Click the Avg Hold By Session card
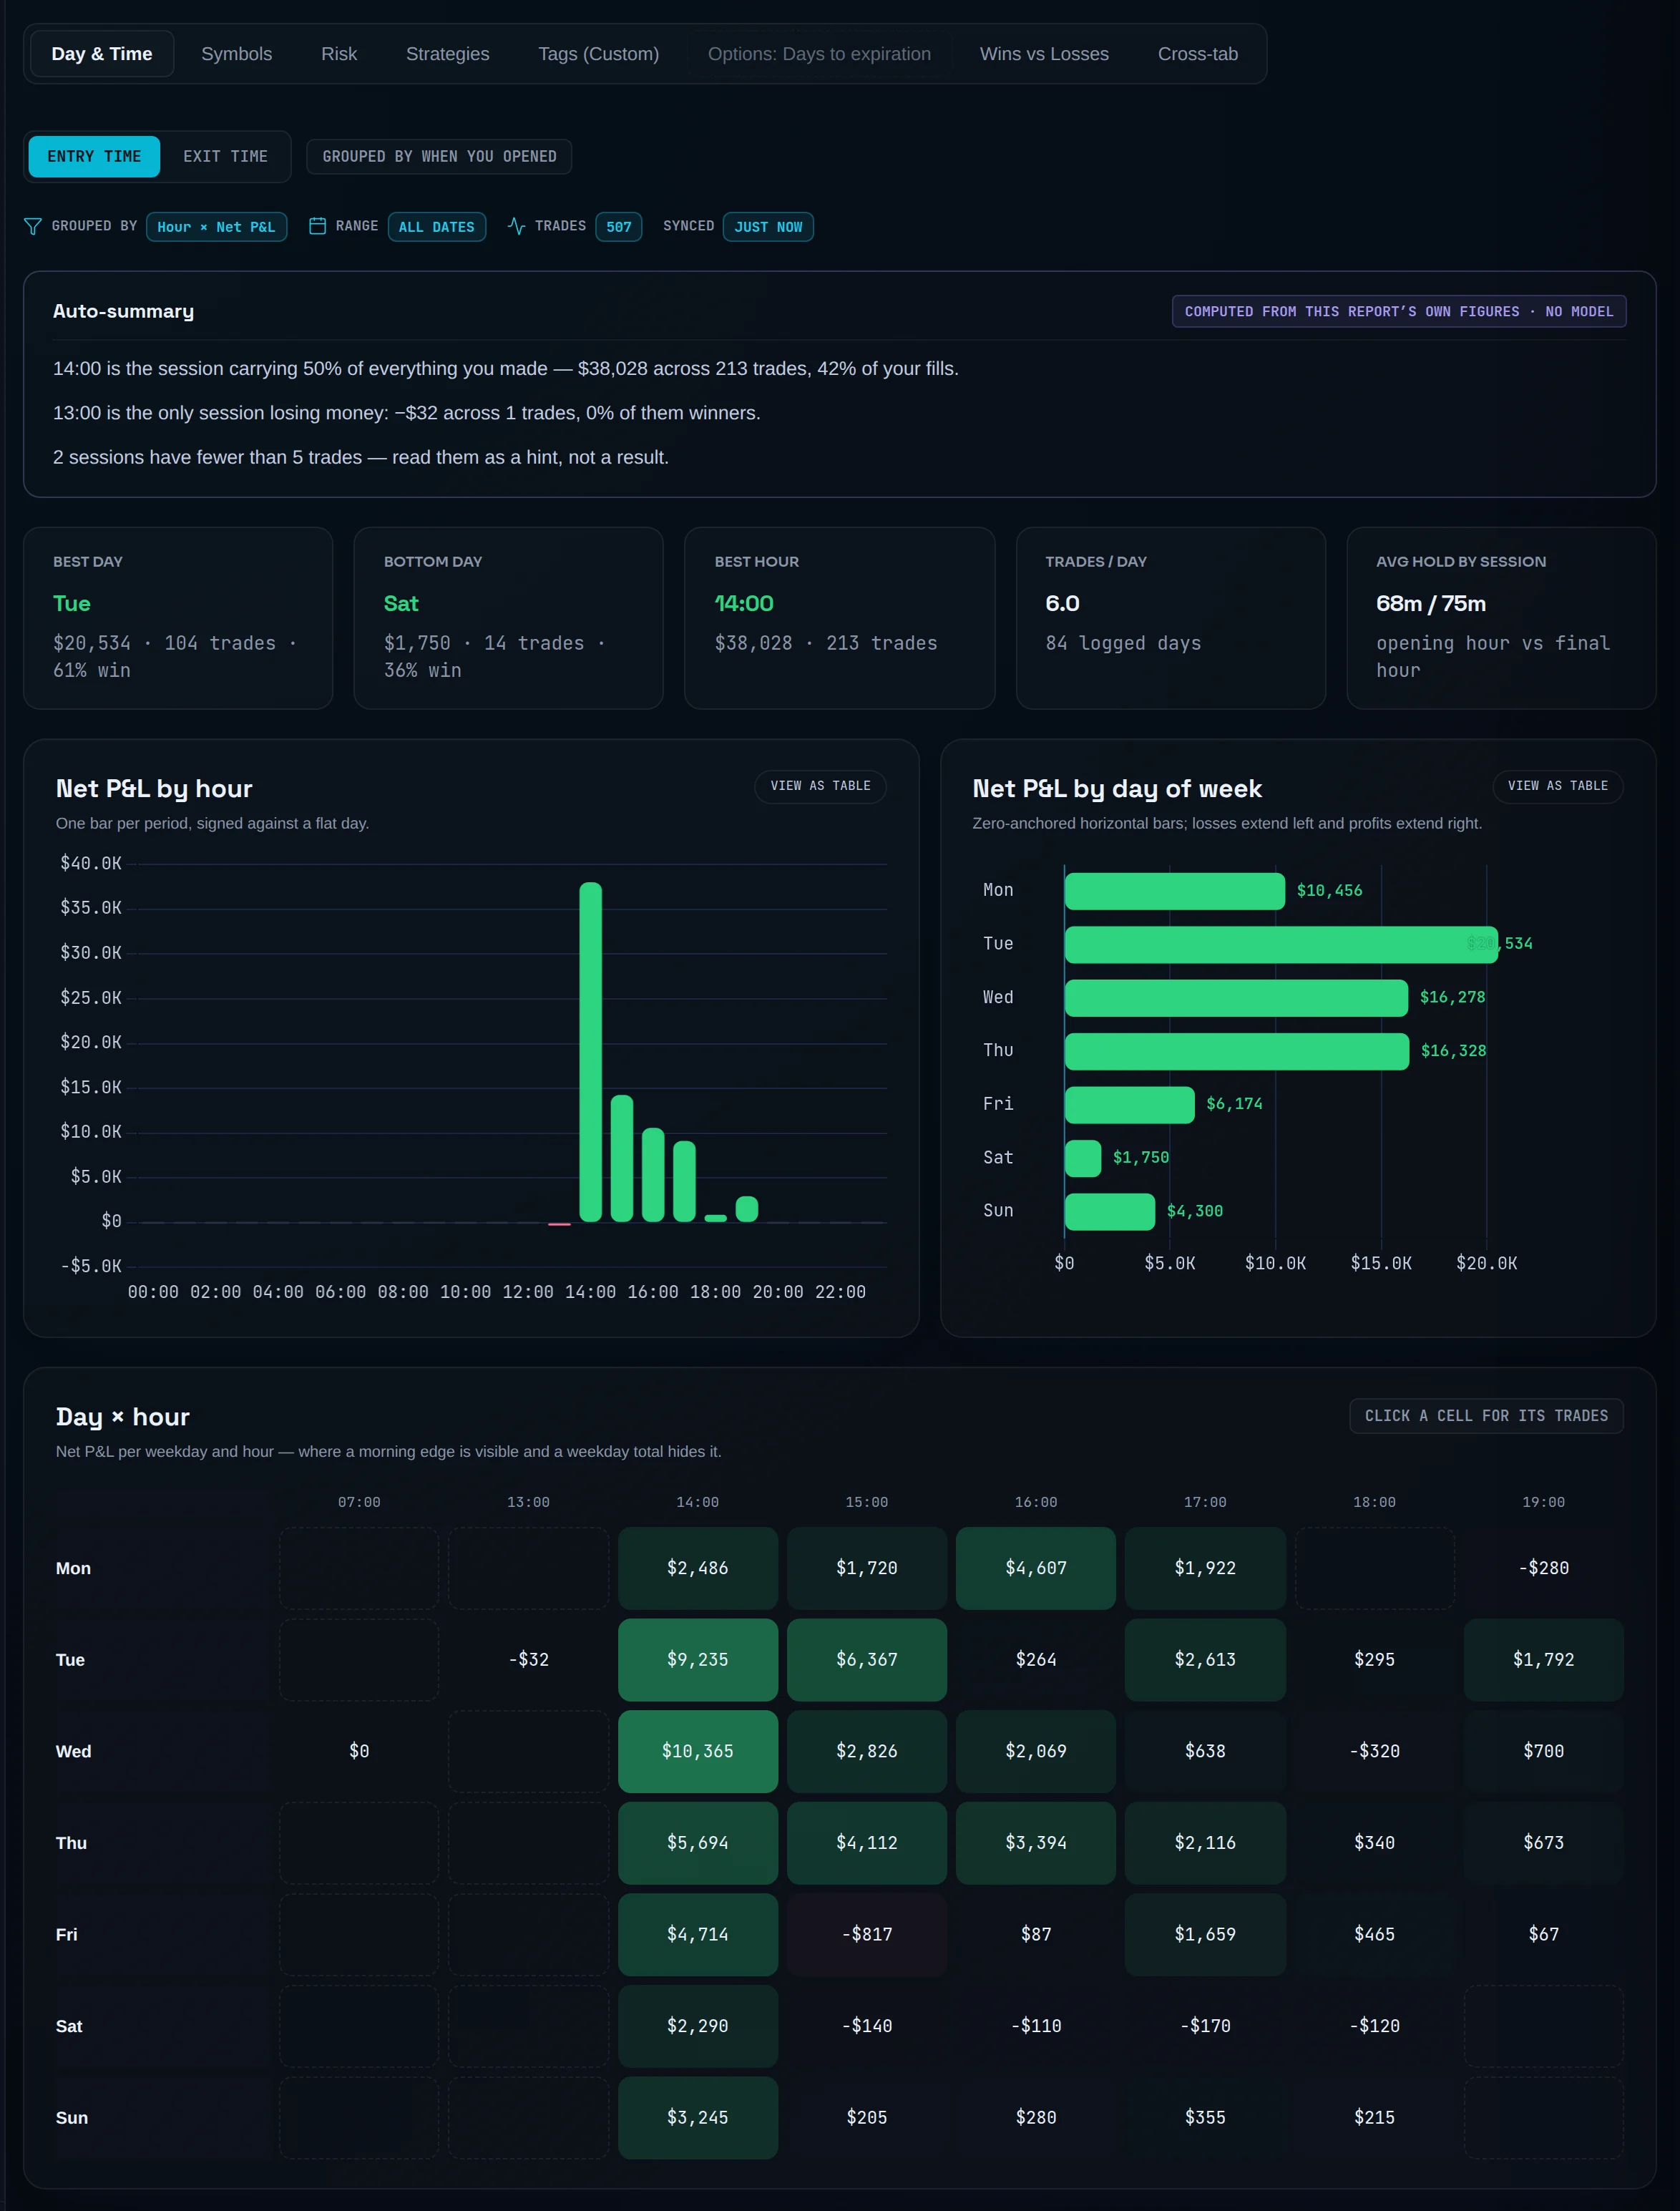Viewport: 1680px width, 2211px height. pyautogui.click(x=1501, y=618)
